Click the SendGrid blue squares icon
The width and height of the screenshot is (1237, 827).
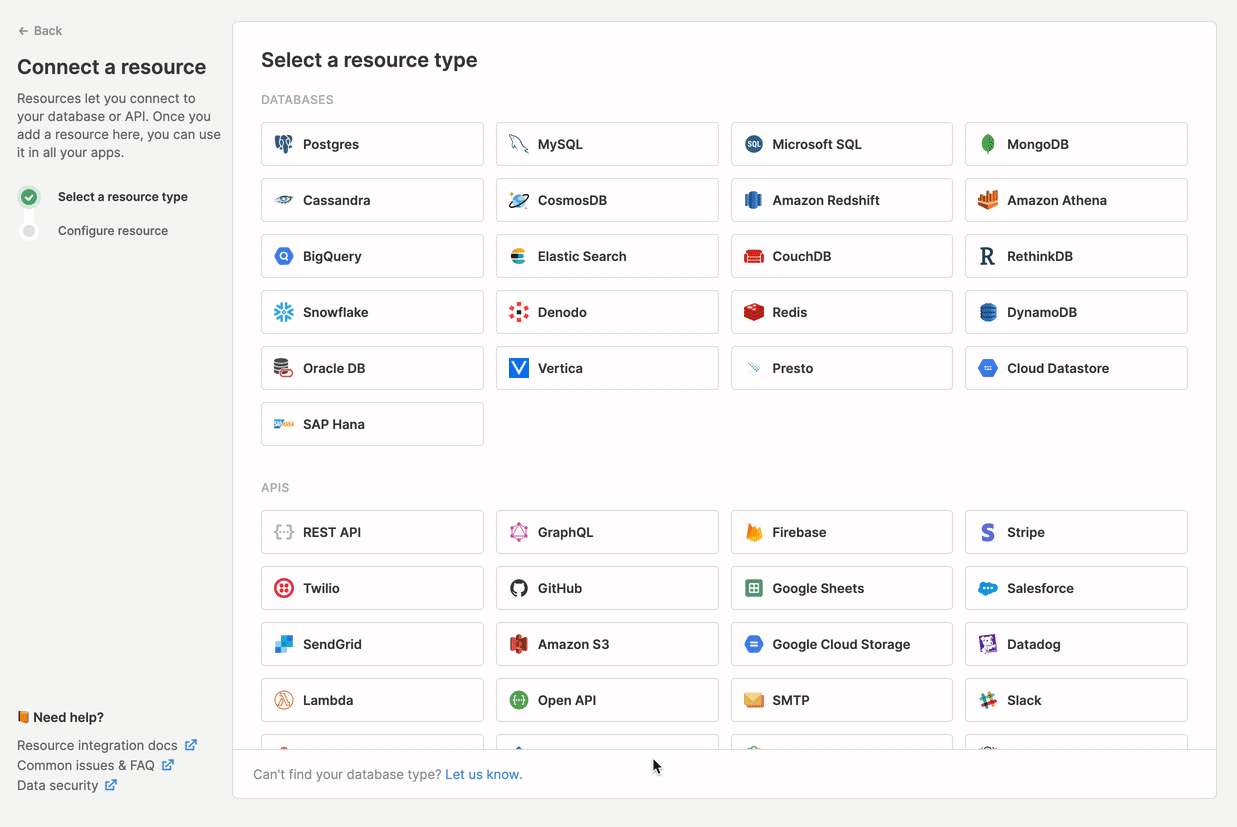pyautogui.click(x=284, y=644)
